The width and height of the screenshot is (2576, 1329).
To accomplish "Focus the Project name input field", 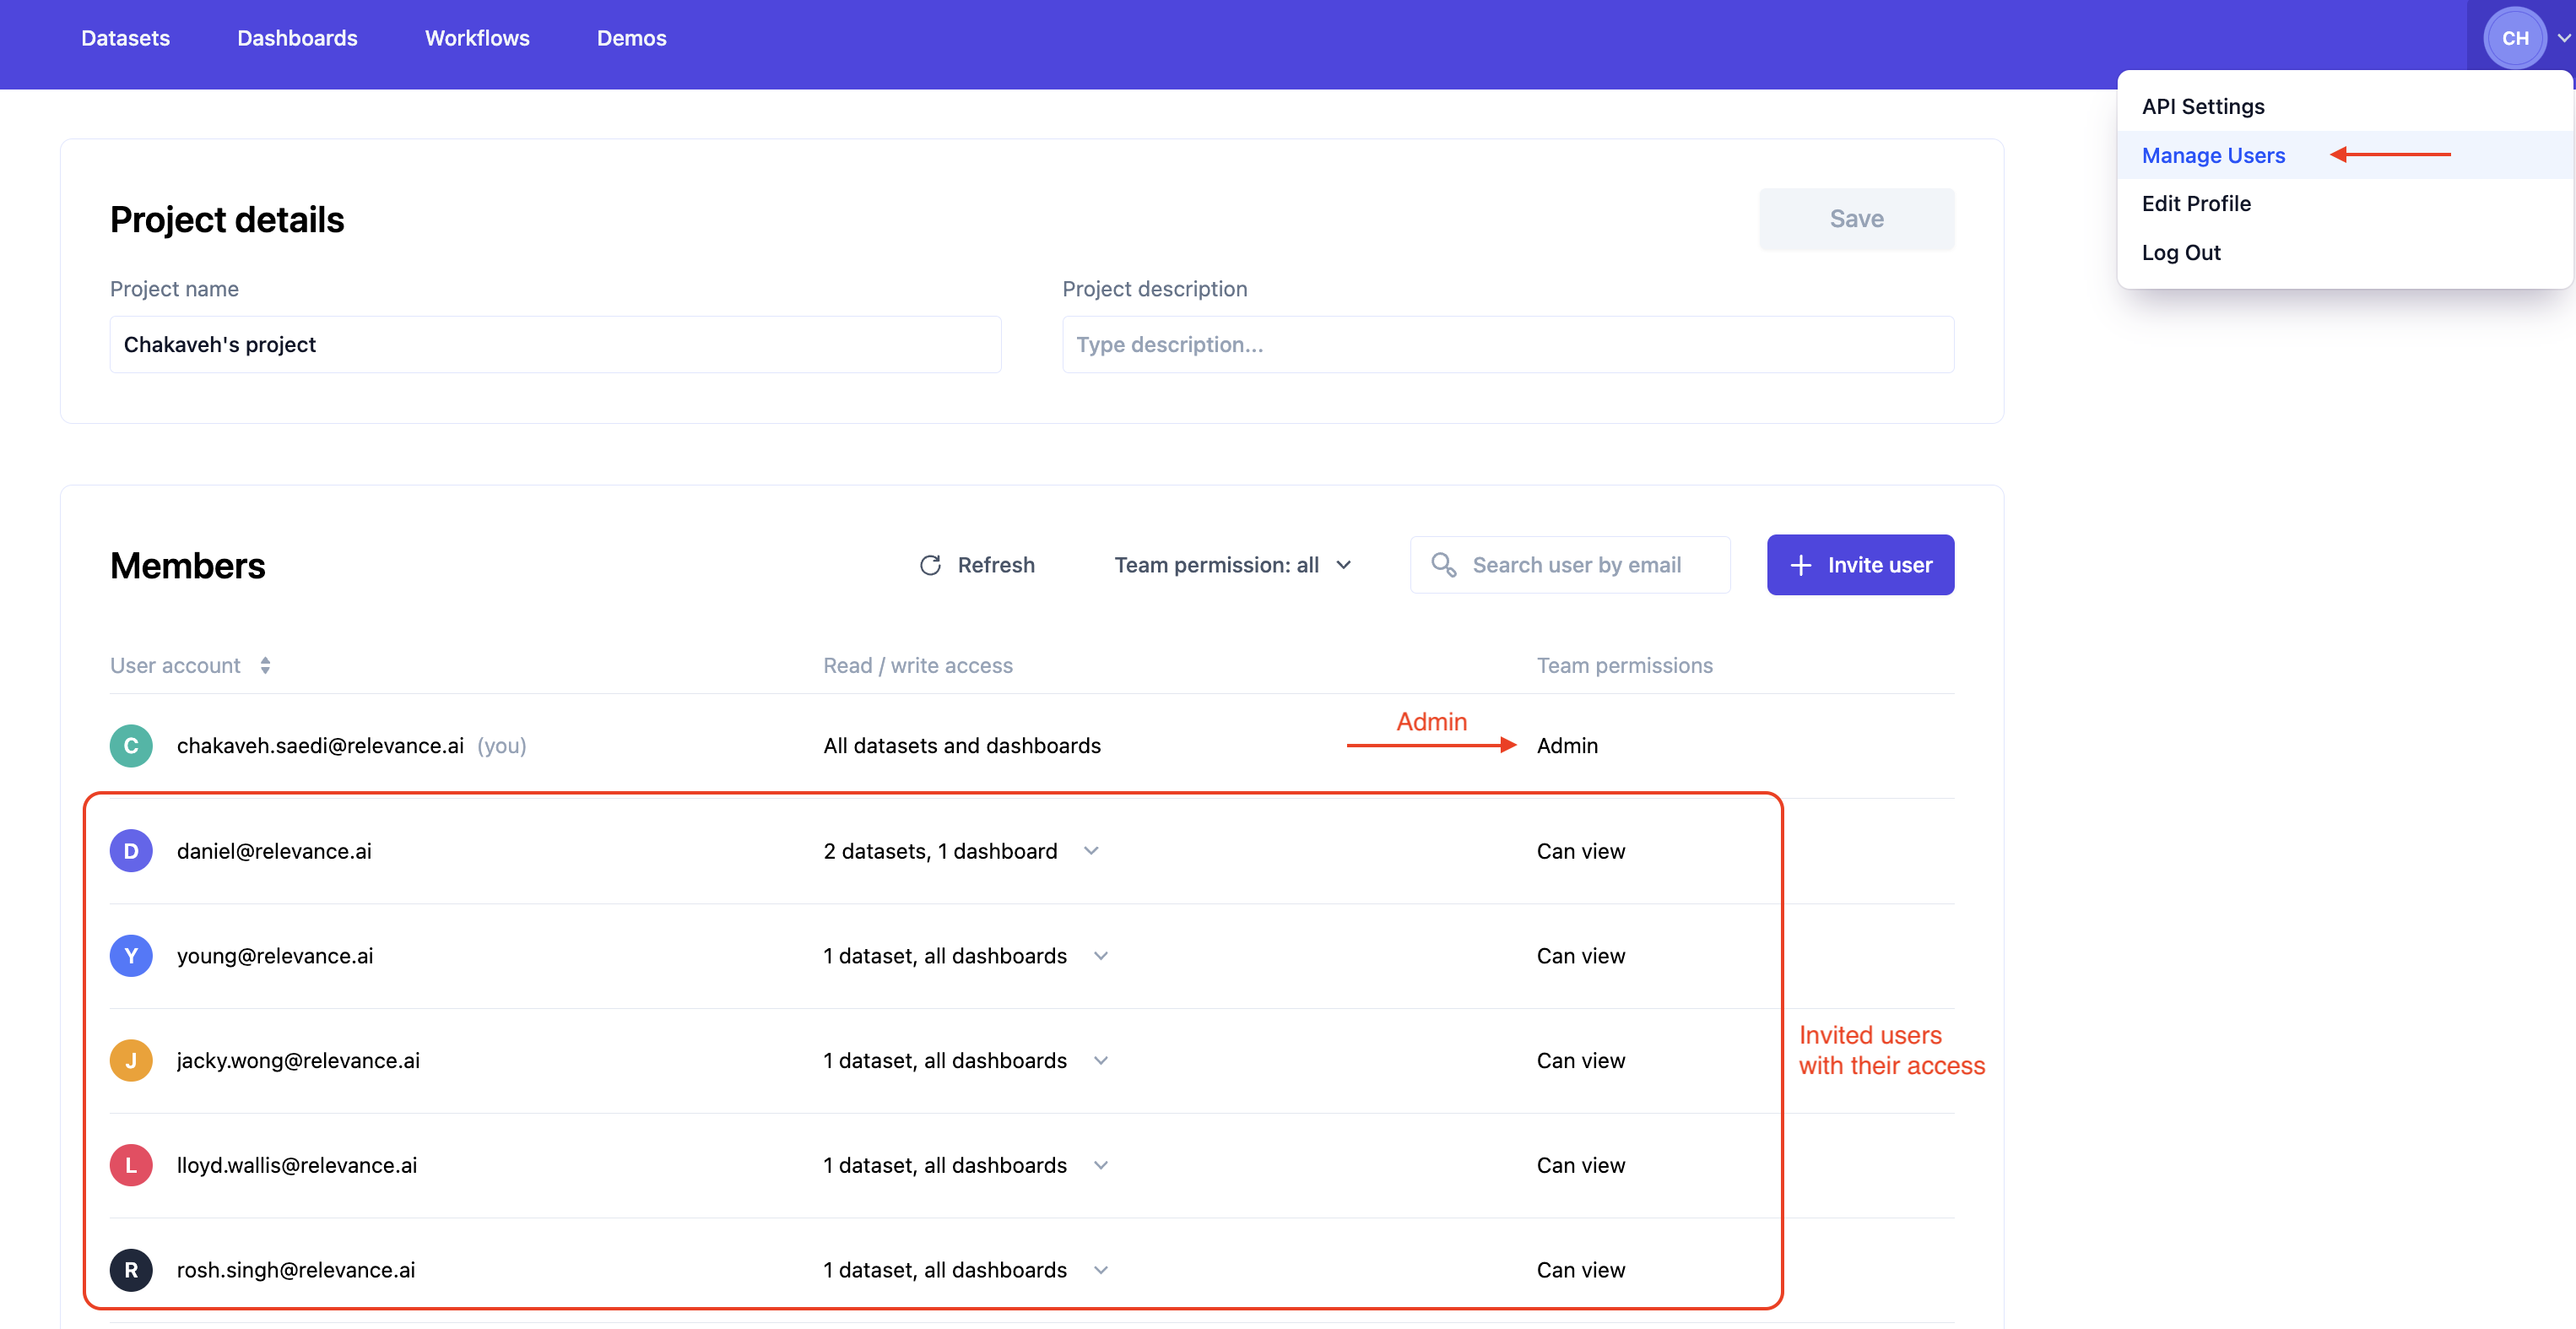I will [555, 345].
